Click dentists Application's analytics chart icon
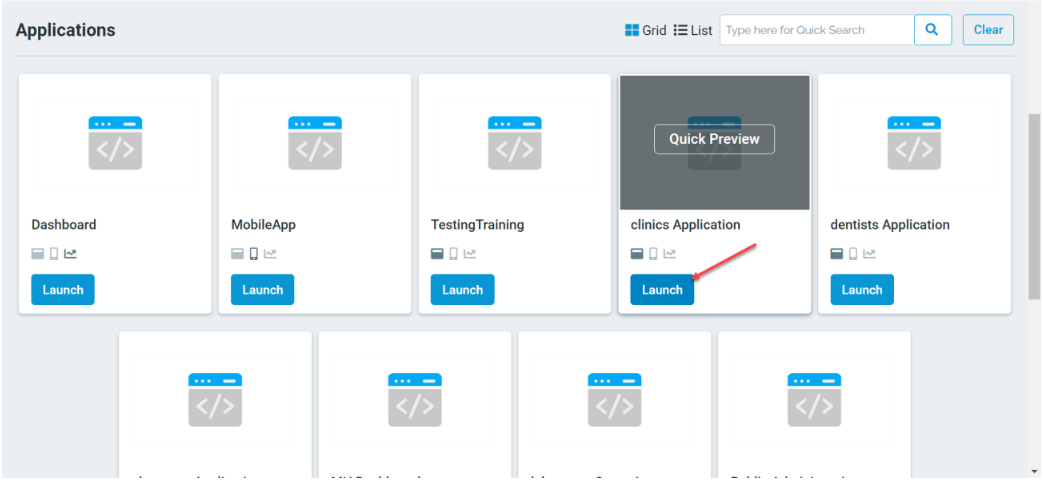The width and height of the screenshot is (1043, 480). [869, 253]
